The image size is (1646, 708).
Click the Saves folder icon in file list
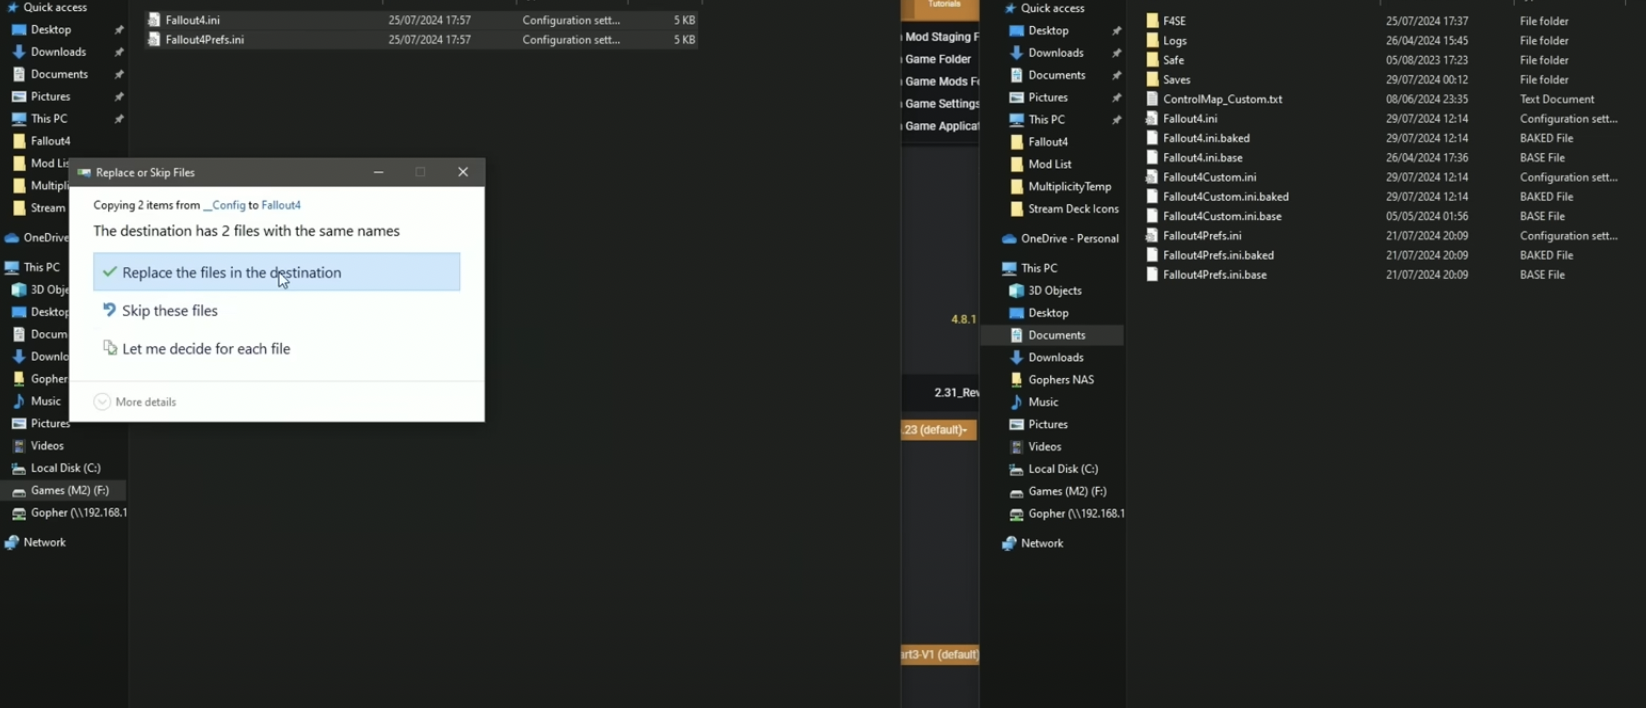tap(1152, 80)
